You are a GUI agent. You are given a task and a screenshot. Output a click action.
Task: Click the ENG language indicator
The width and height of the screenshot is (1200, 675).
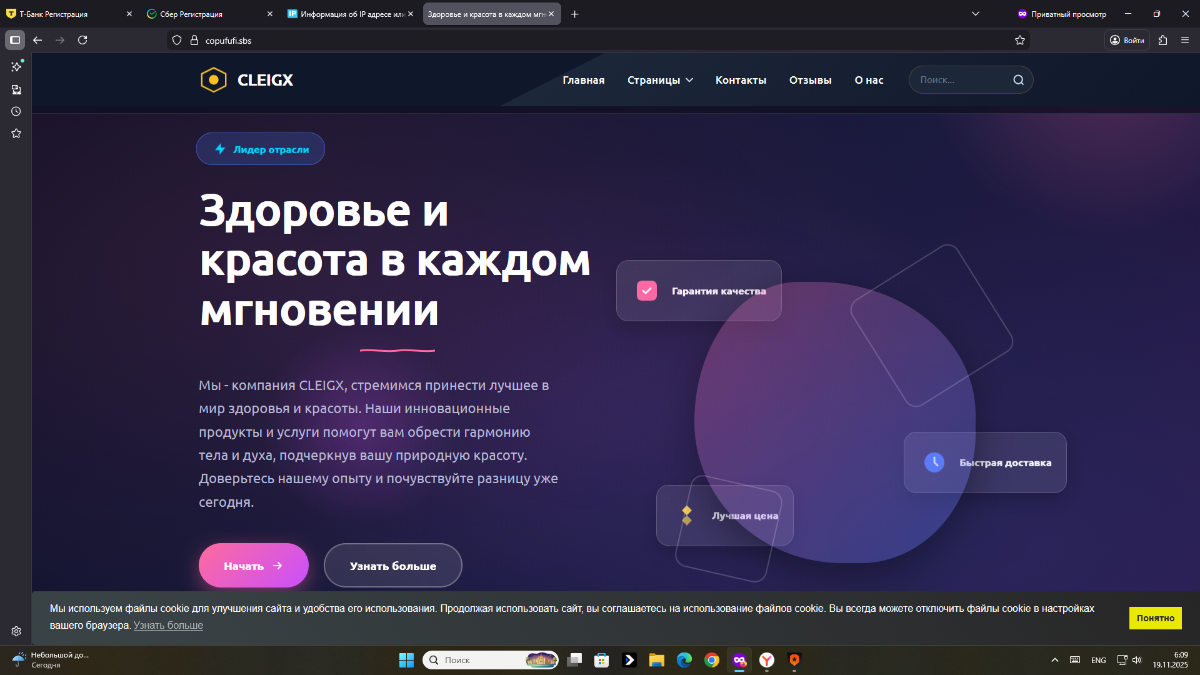[x=1098, y=660]
